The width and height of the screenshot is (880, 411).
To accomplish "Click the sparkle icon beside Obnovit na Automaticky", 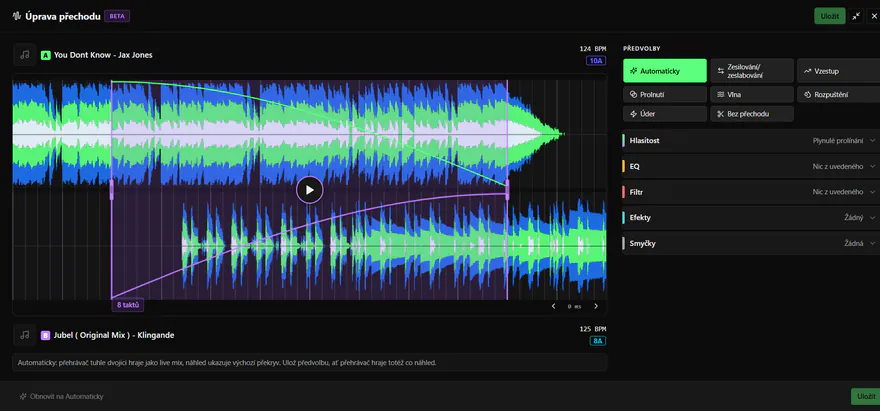I will tap(23, 396).
